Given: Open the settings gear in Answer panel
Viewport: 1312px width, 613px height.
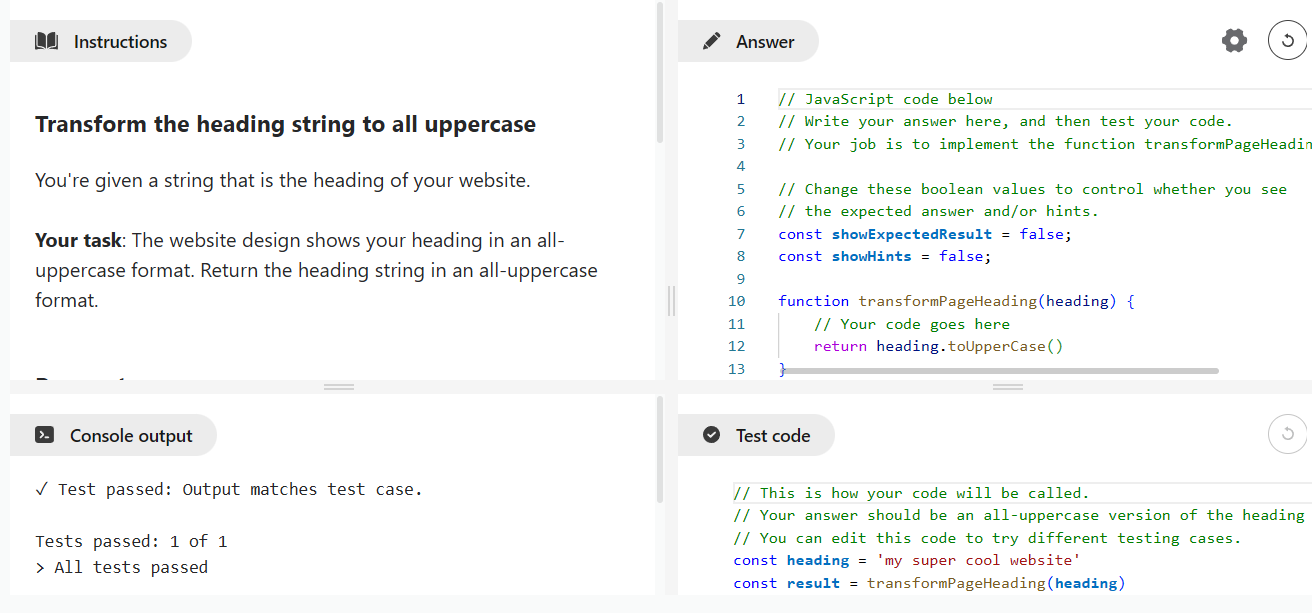Looking at the screenshot, I should coord(1235,41).
